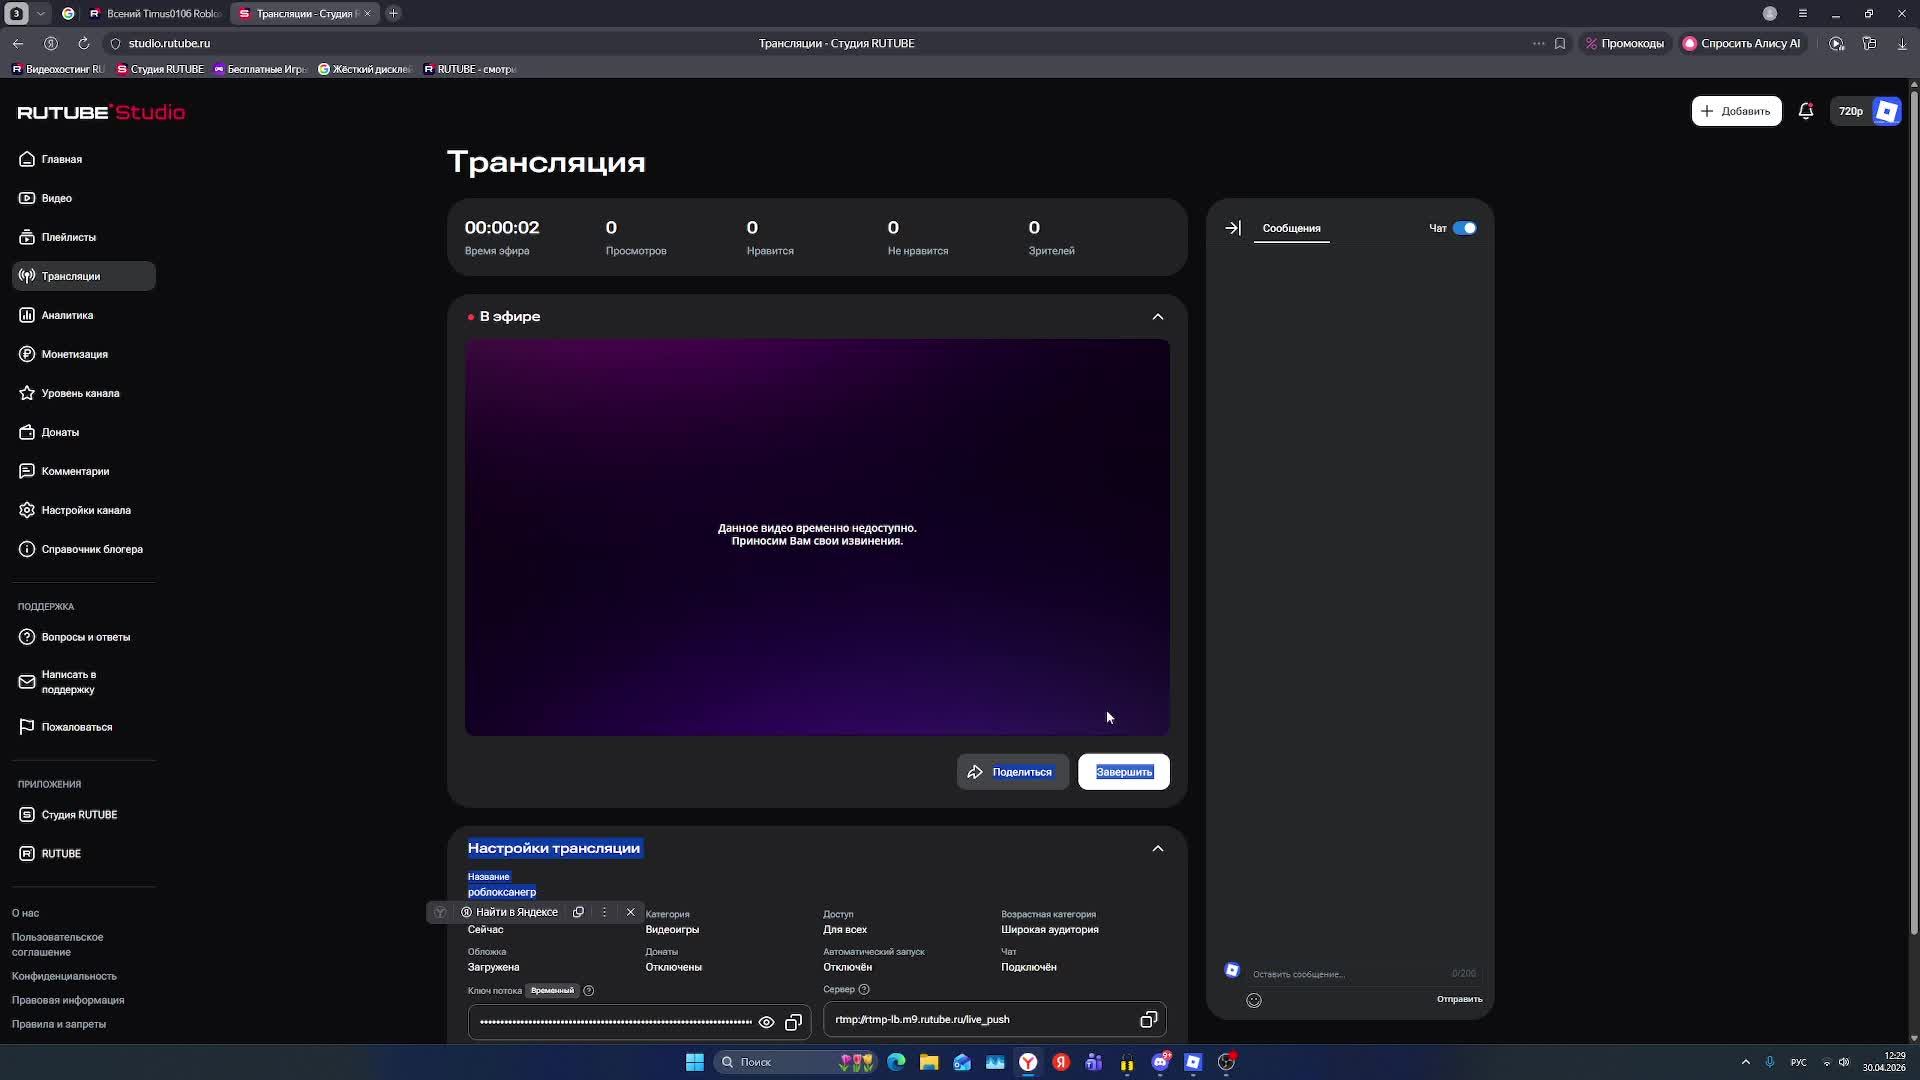Open Windows Start menu on taskbar
1920x1080 pixels.
click(694, 1062)
